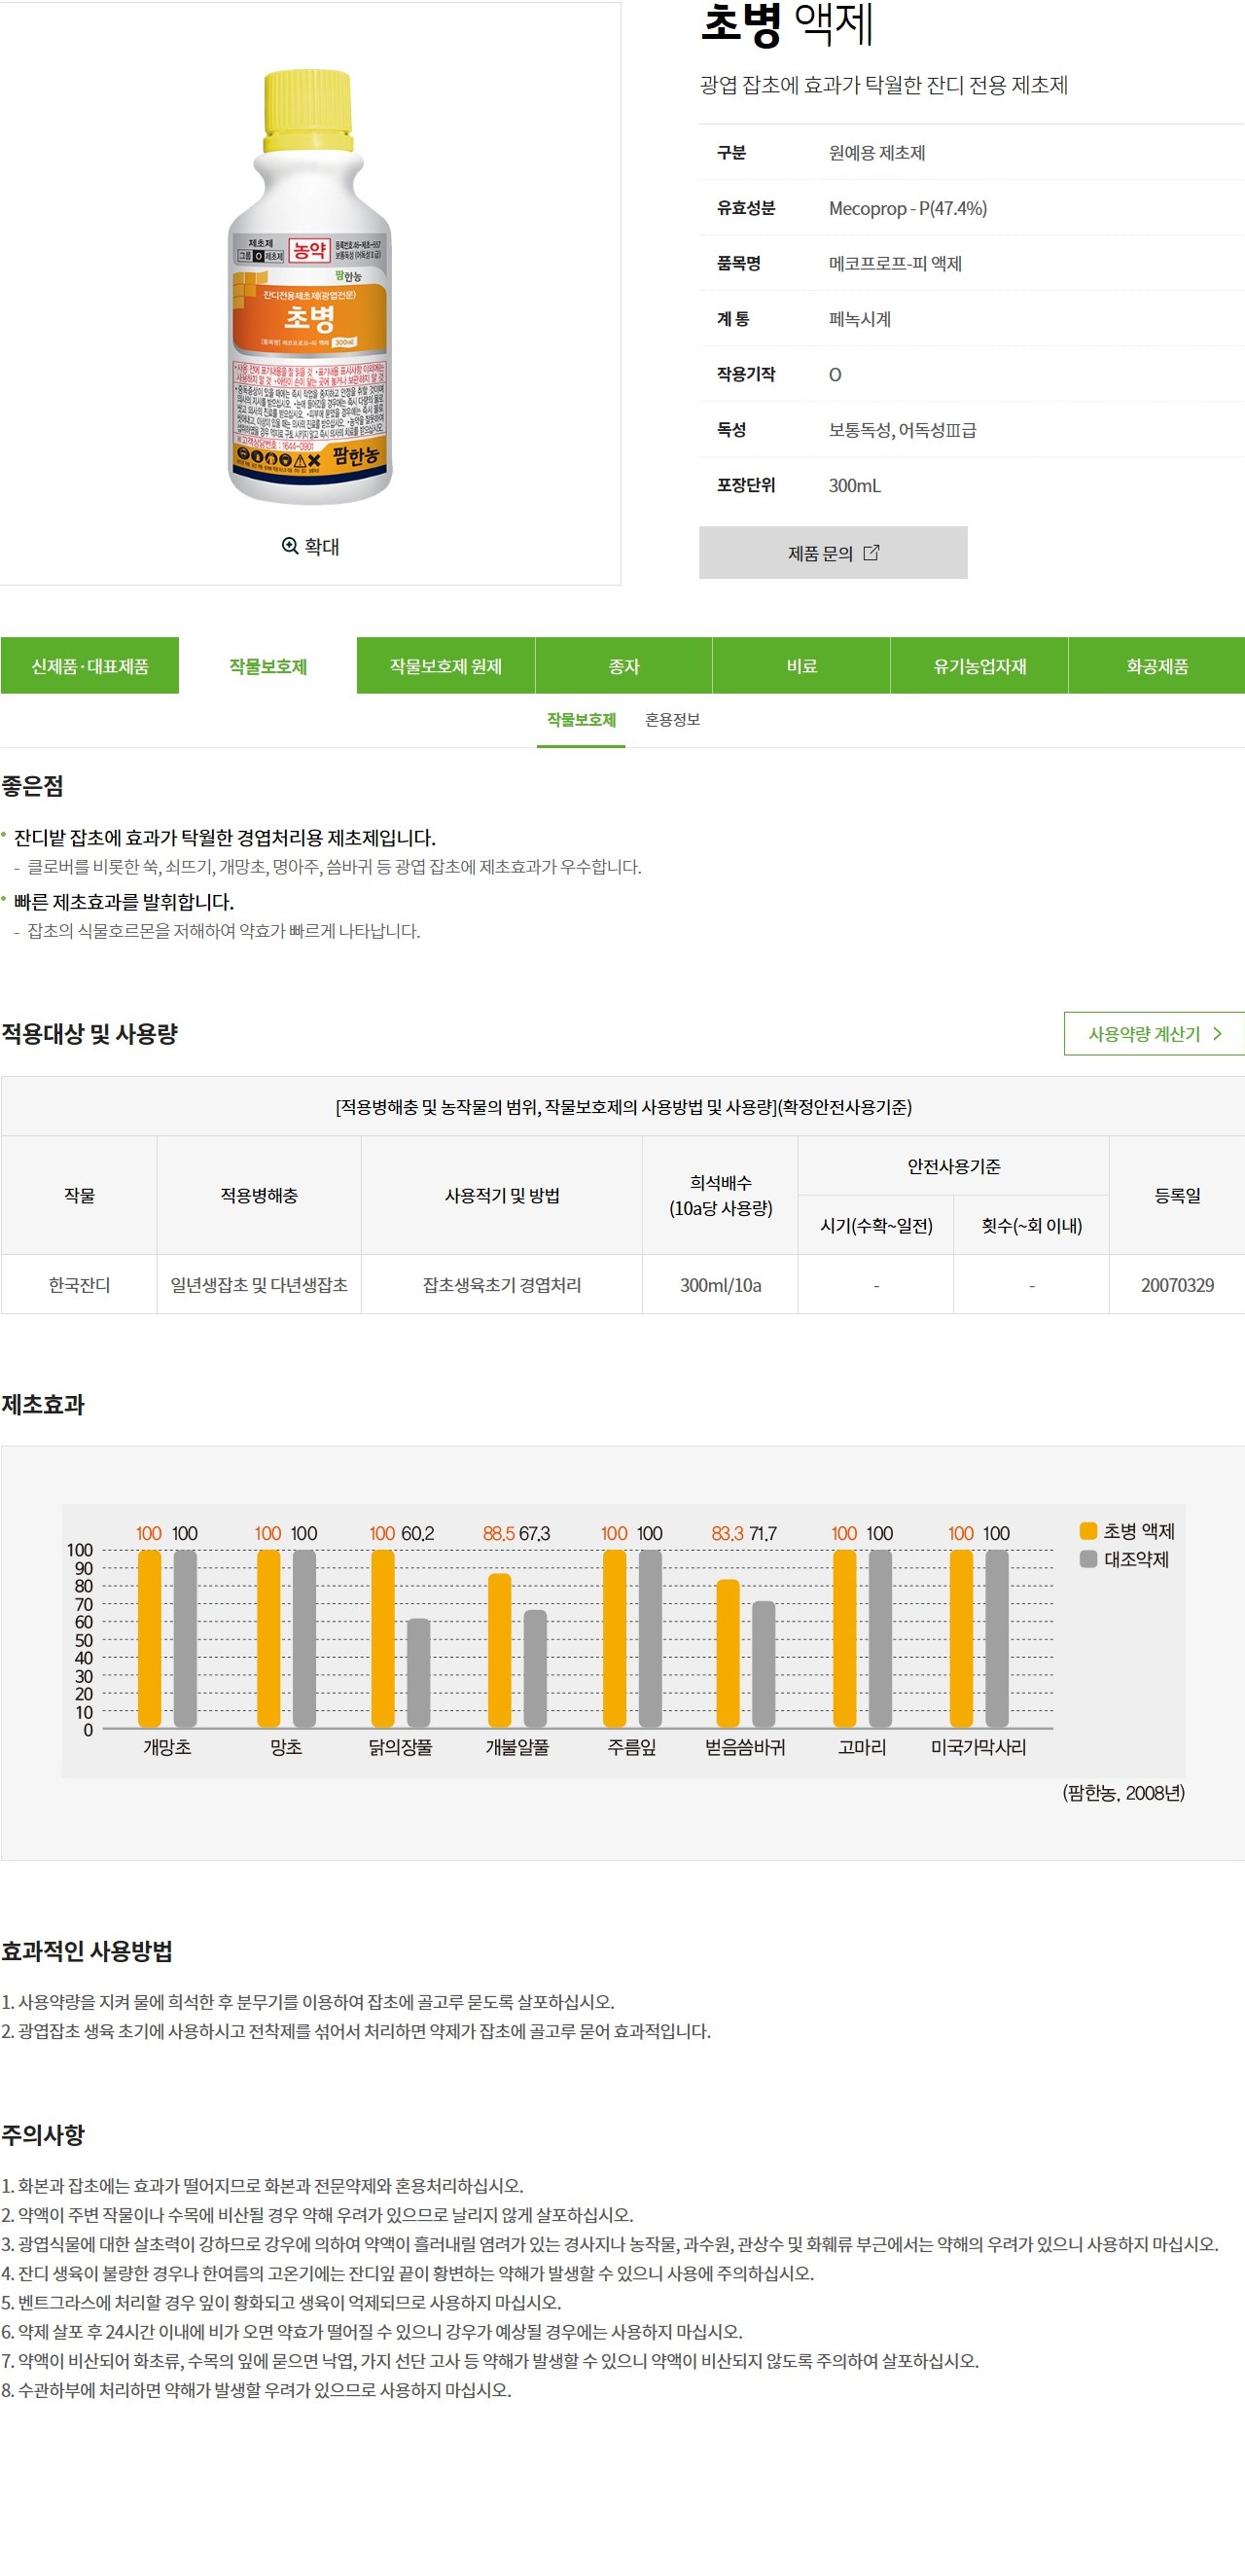
Task: Click the chevron arrow on 사용약량 계산기
Action: tap(1217, 1034)
